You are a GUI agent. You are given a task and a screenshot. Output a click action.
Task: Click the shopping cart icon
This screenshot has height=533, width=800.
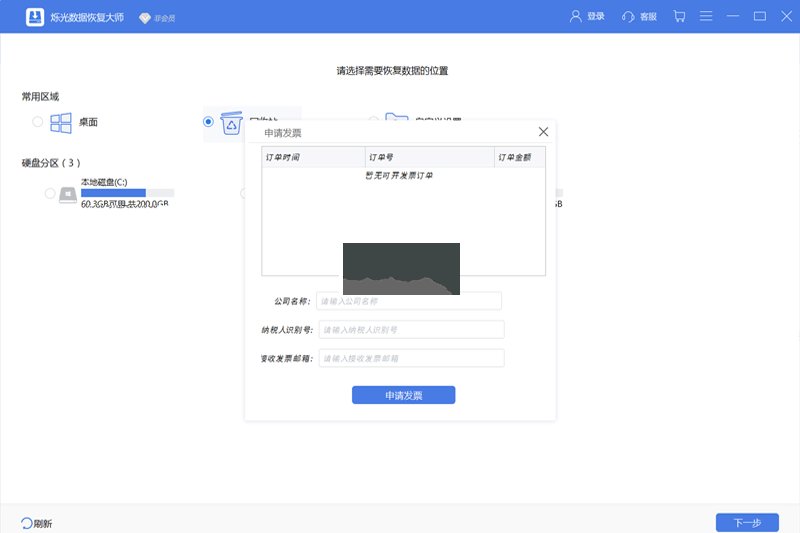pyautogui.click(x=680, y=16)
